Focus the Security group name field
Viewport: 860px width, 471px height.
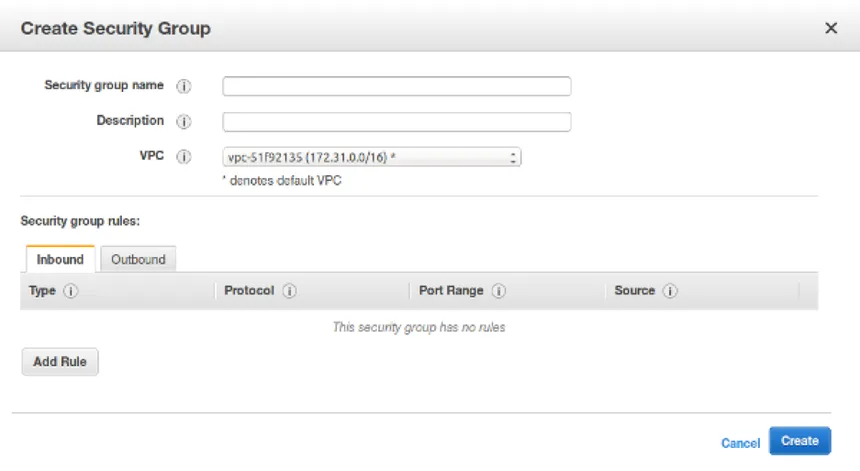[397, 86]
